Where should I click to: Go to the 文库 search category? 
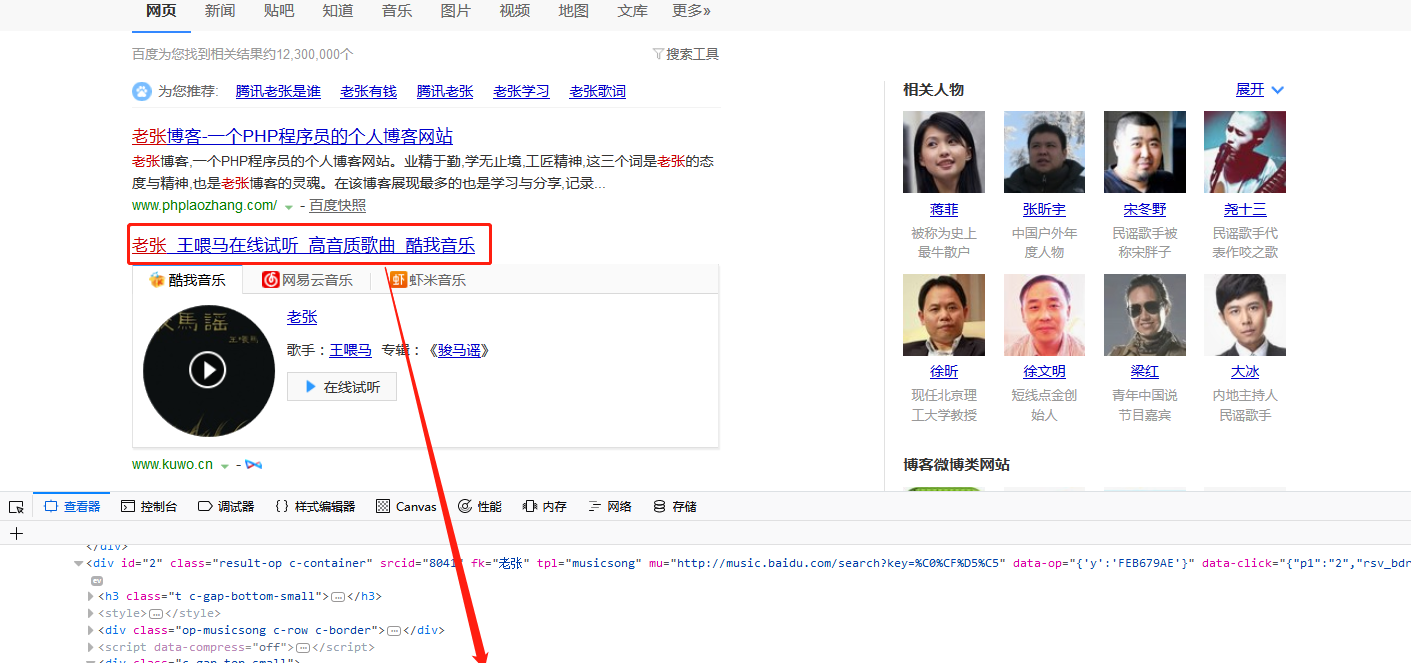coord(632,11)
